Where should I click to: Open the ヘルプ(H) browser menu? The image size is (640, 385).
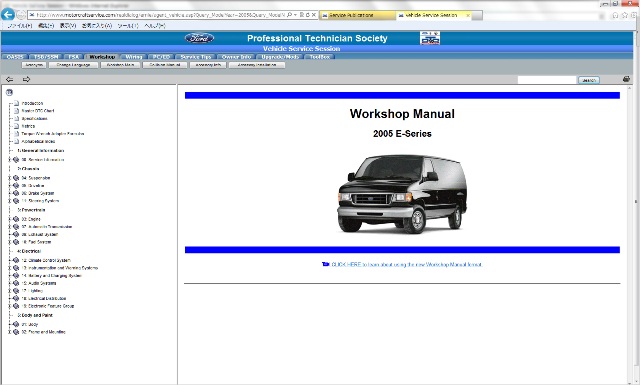click(155, 25)
